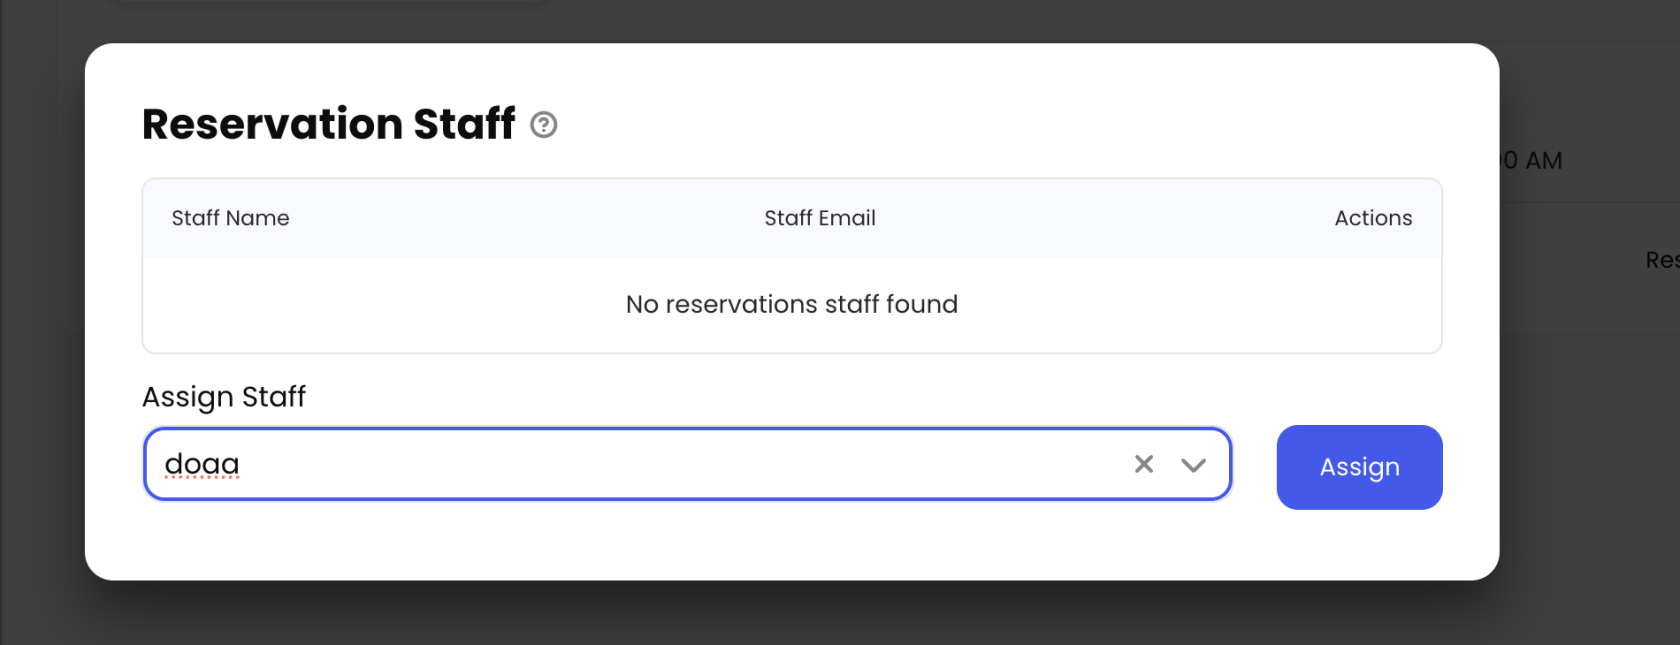Click the "AM" time text behind the dialog
1680x645 pixels.
[x=1543, y=161]
